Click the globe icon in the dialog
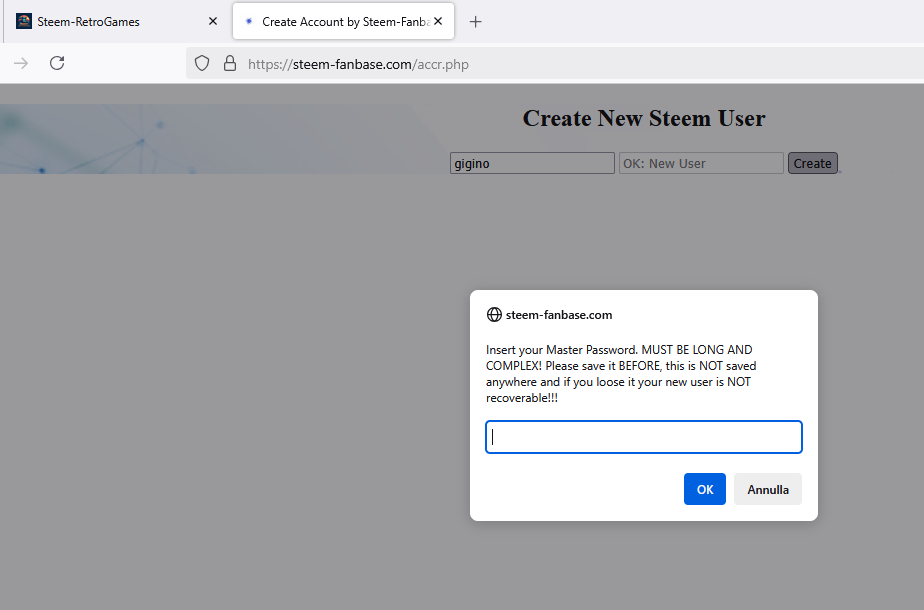This screenshot has height=610, width=924. (x=494, y=315)
